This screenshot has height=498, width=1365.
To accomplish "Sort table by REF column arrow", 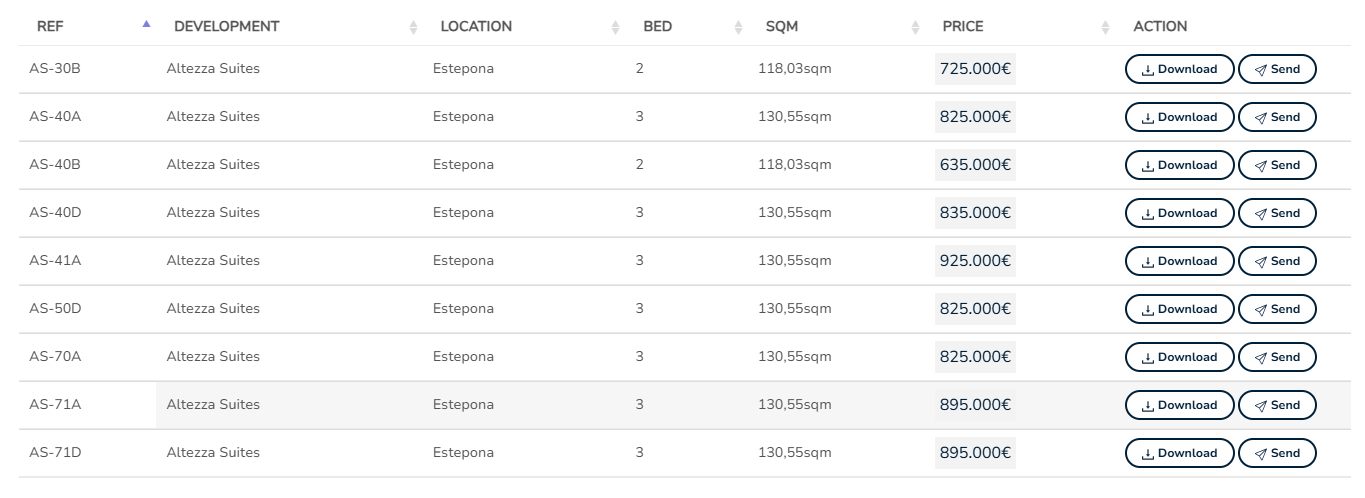I will click(147, 24).
